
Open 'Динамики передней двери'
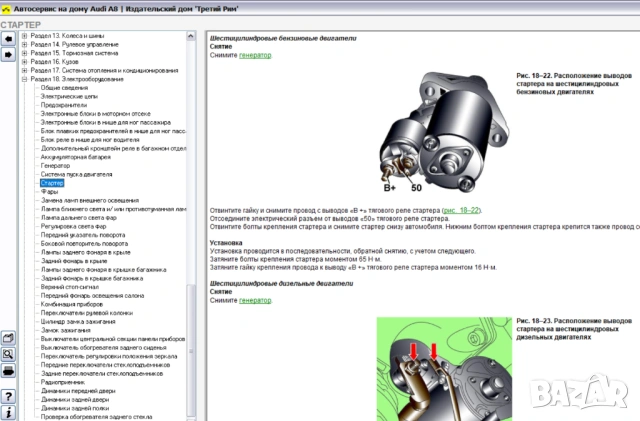[78, 391]
